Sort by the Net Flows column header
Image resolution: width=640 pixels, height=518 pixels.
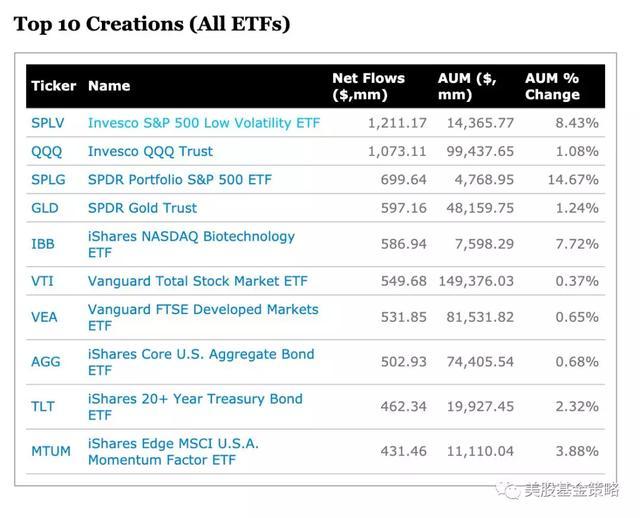pos(368,86)
